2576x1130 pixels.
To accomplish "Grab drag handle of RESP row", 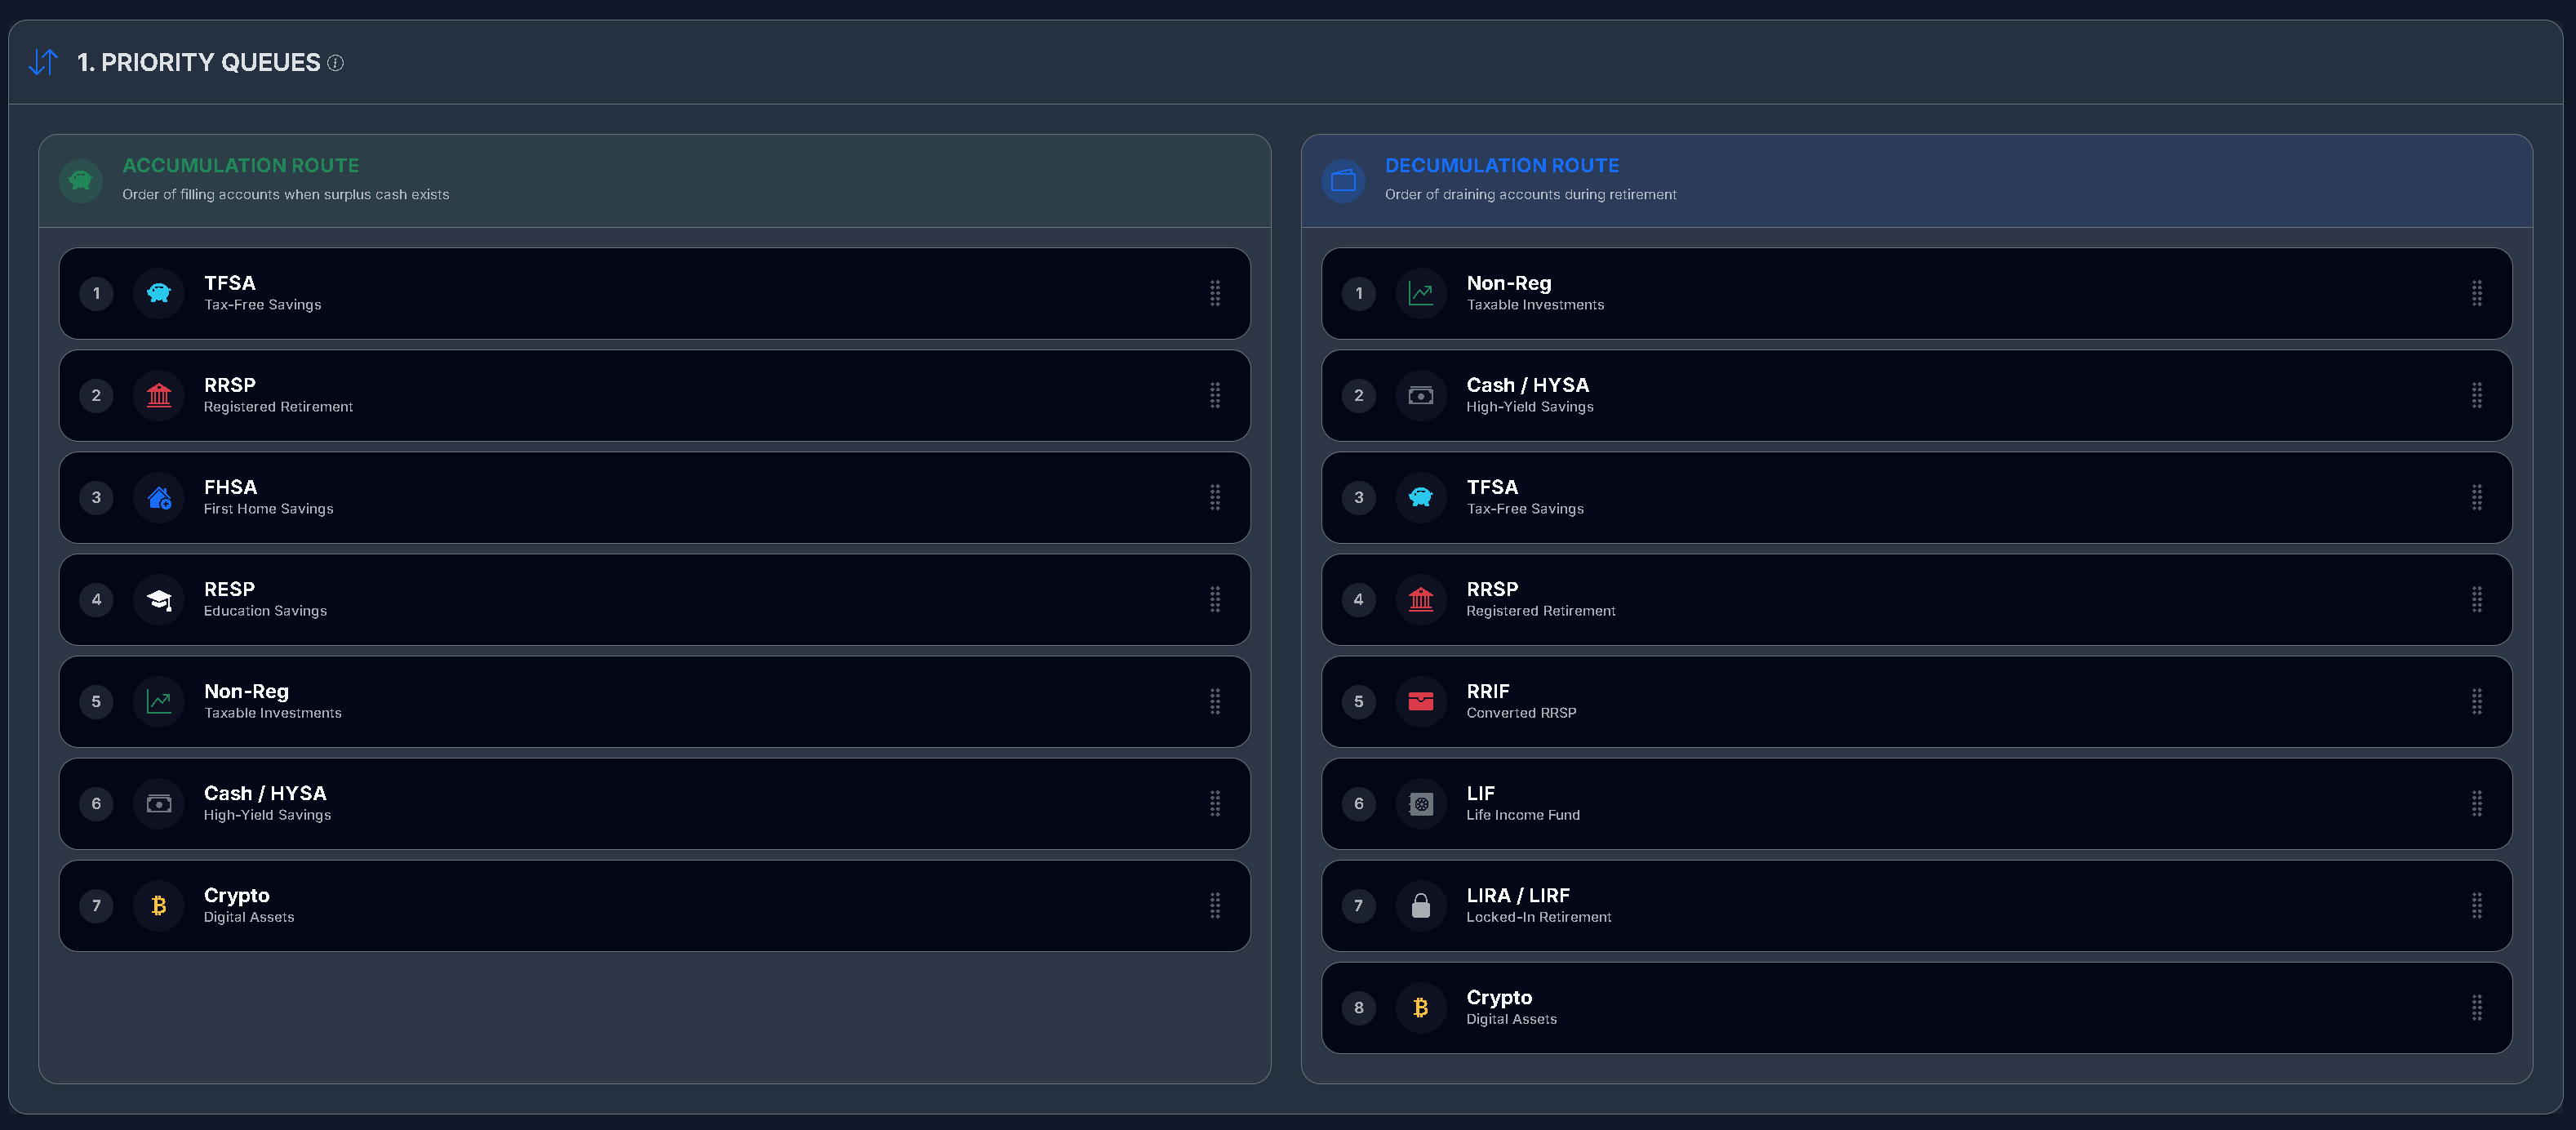I will click(1215, 599).
